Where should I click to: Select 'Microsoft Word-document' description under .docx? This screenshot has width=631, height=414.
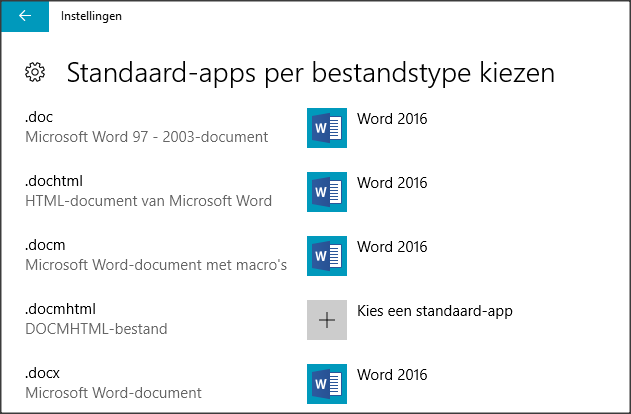point(113,393)
